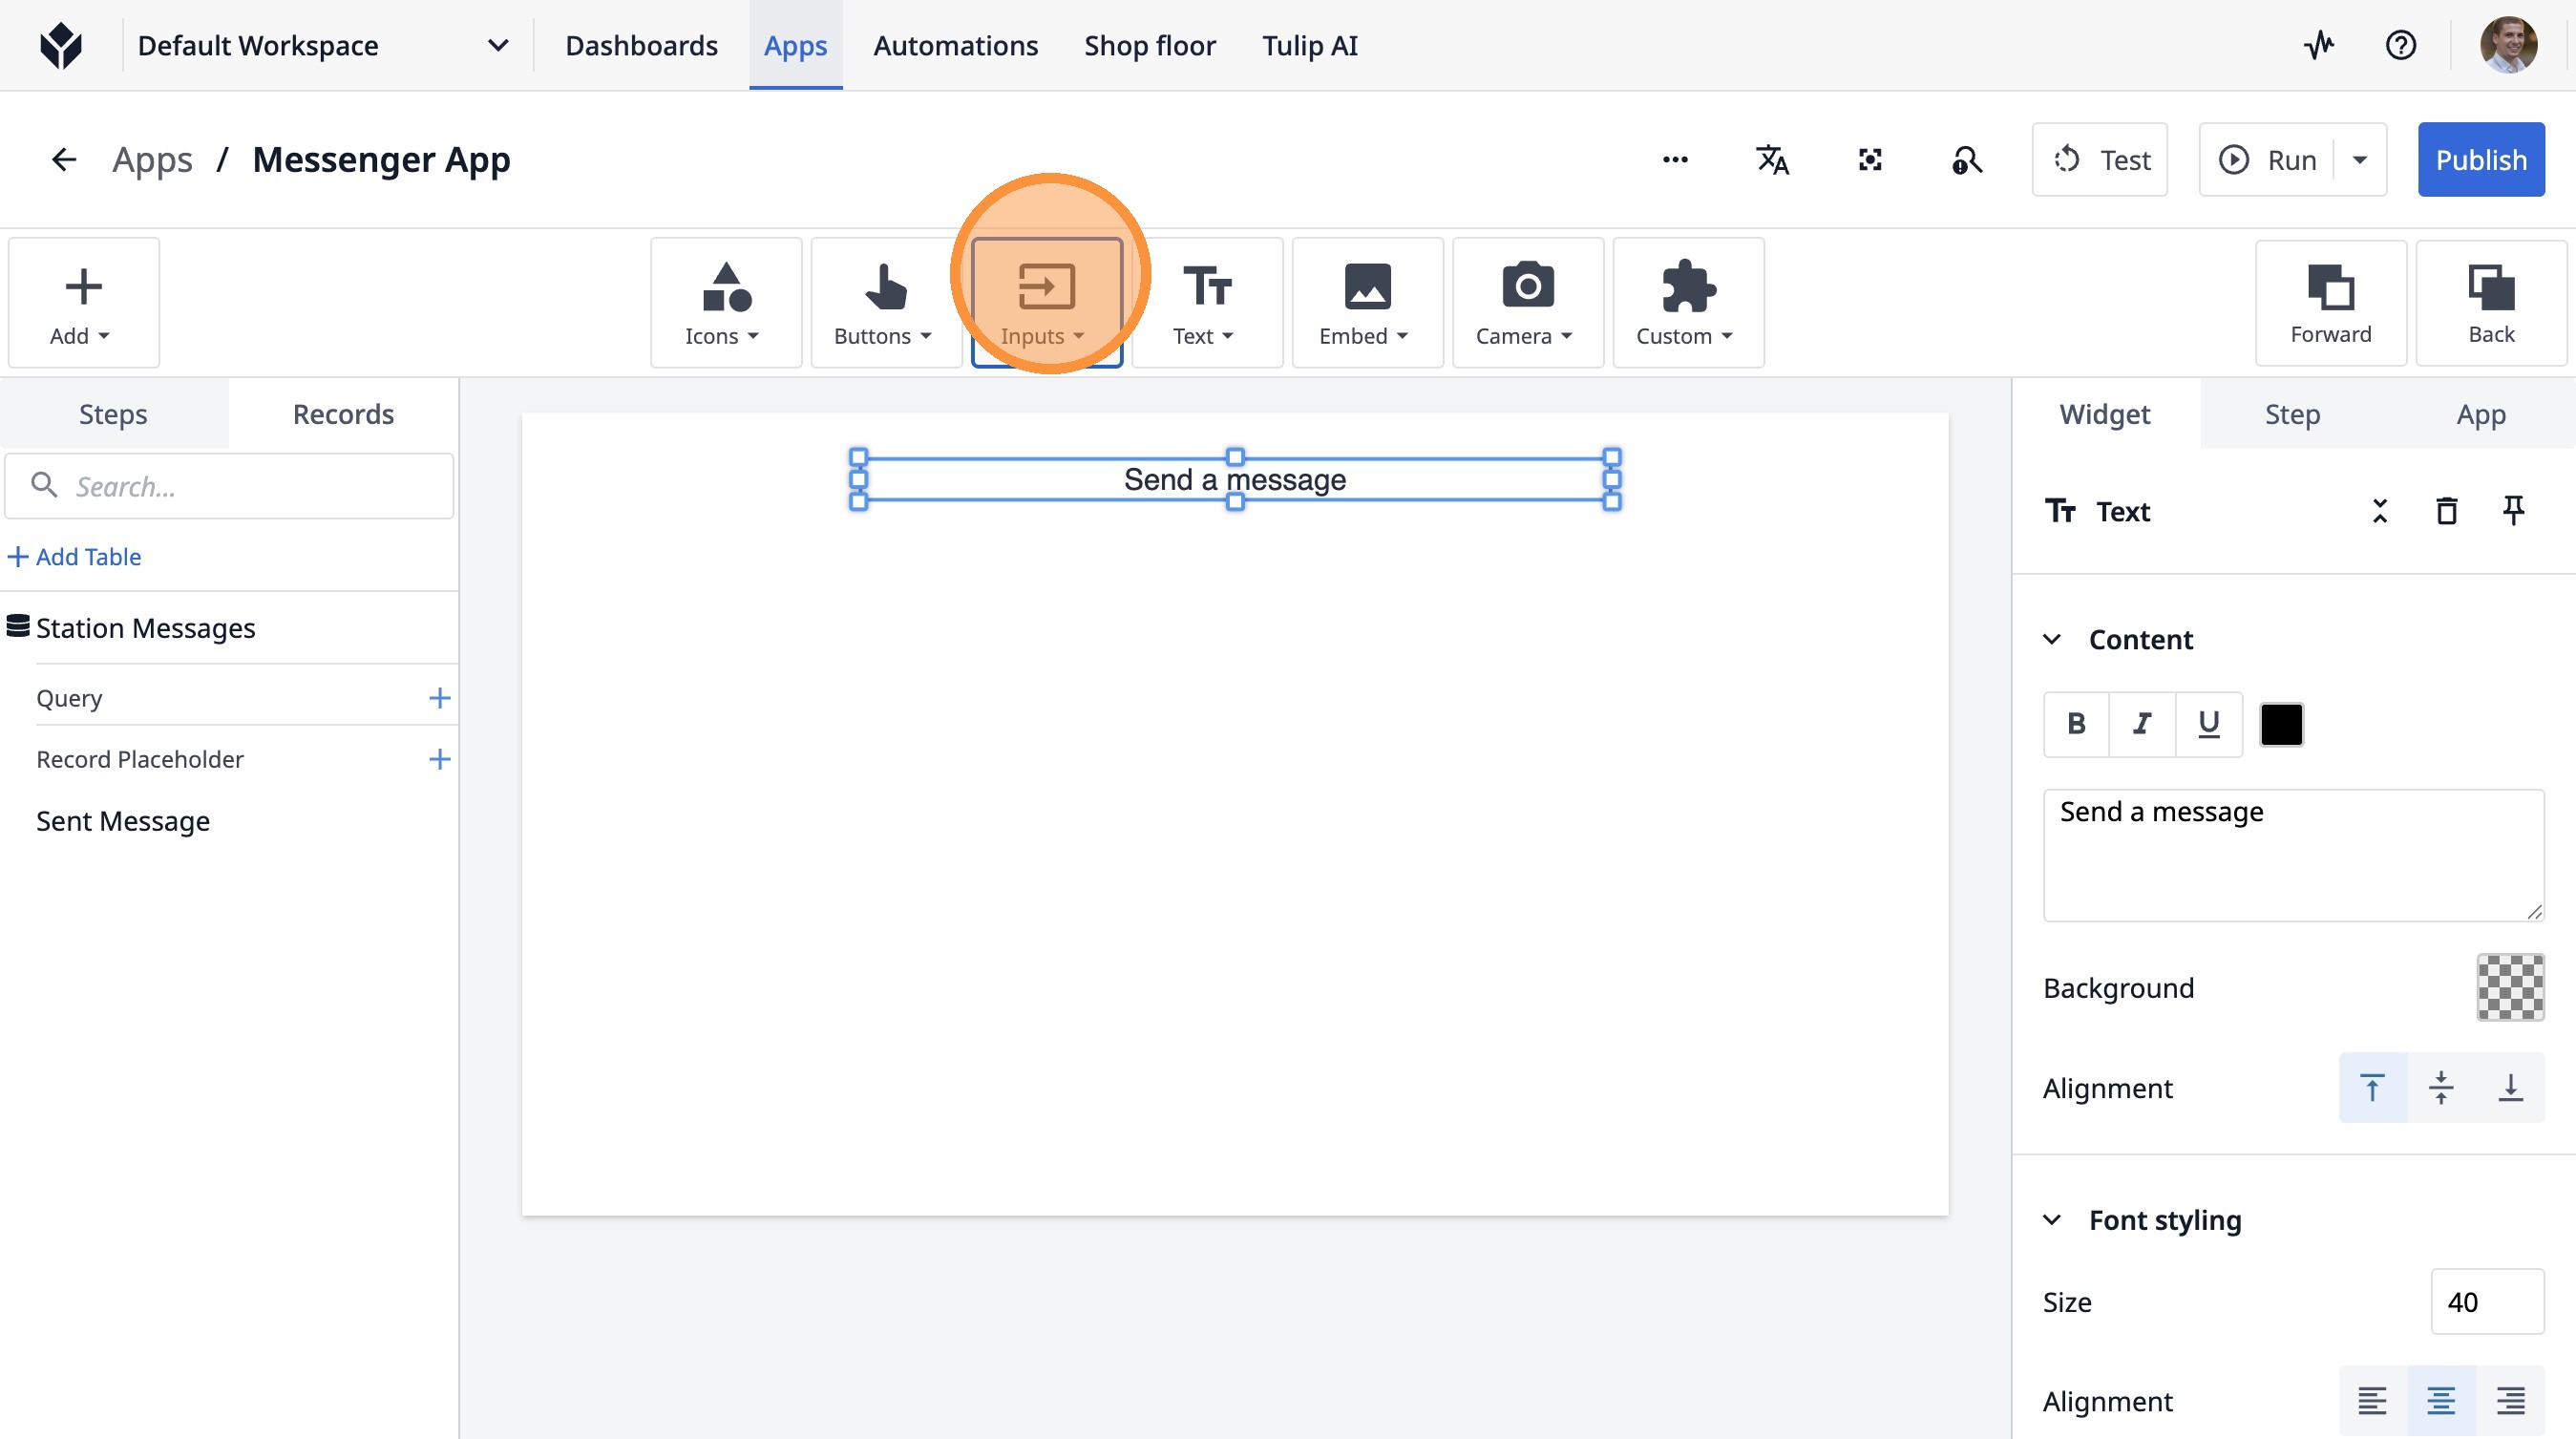Send widget Back in layer order
Image resolution: width=2576 pixels, height=1439 pixels.
pos(2490,303)
